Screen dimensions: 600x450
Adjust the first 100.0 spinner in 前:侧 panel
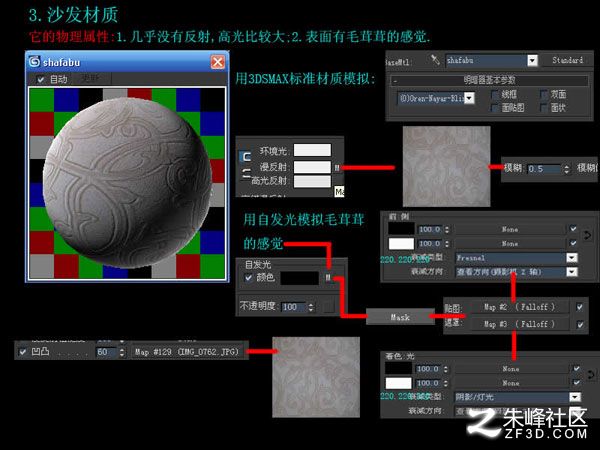point(447,229)
